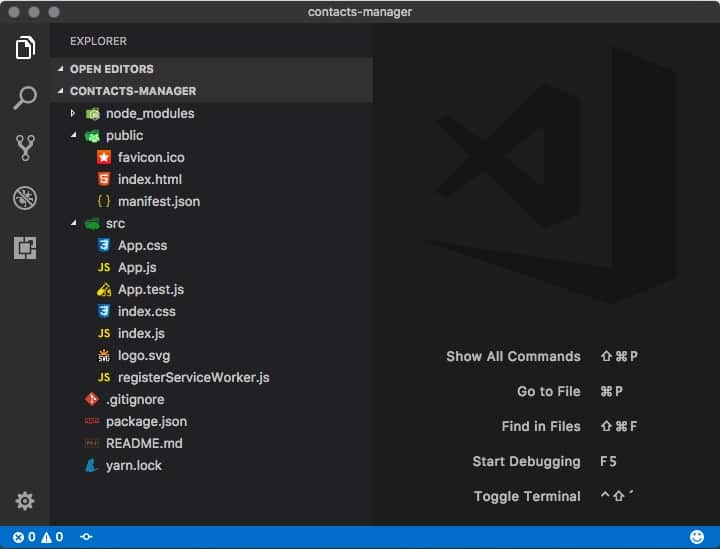Open .gitignore file
The height and width of the screenshot is (549, 720).
[x=135, y=400]
